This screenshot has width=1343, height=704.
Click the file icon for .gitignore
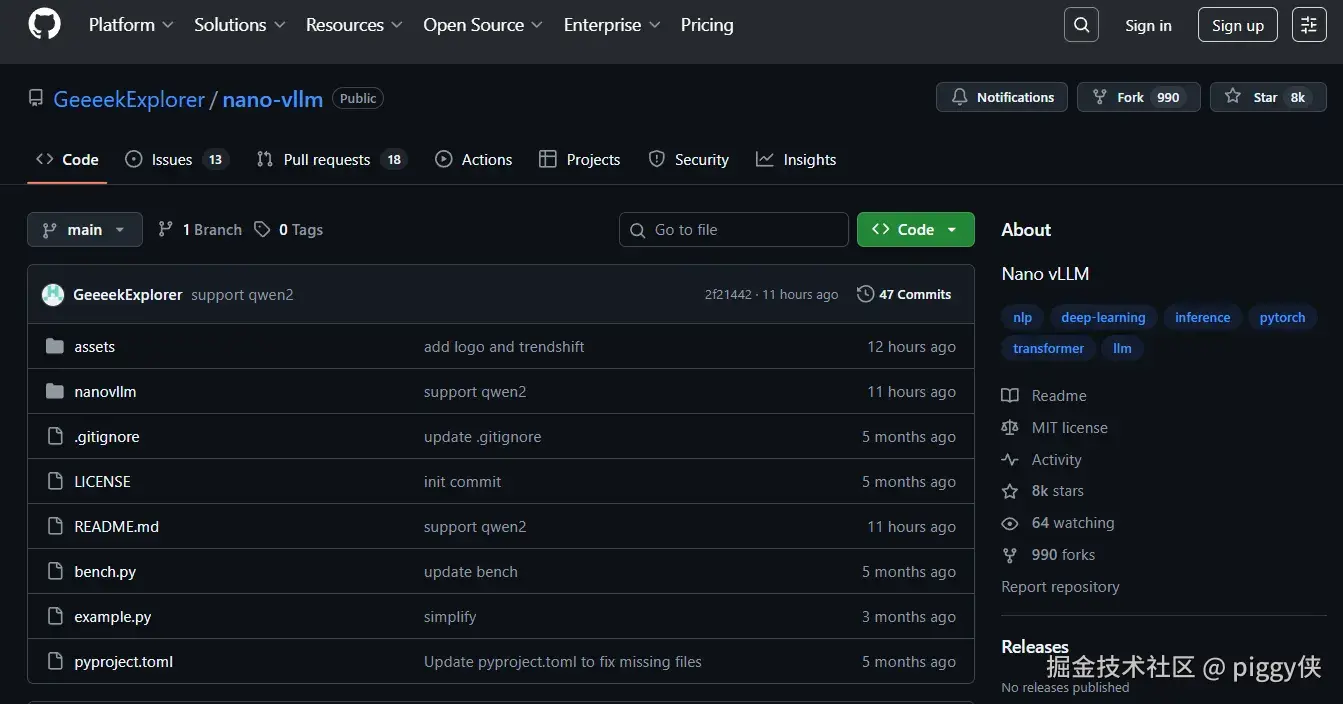tap(55, 437)
